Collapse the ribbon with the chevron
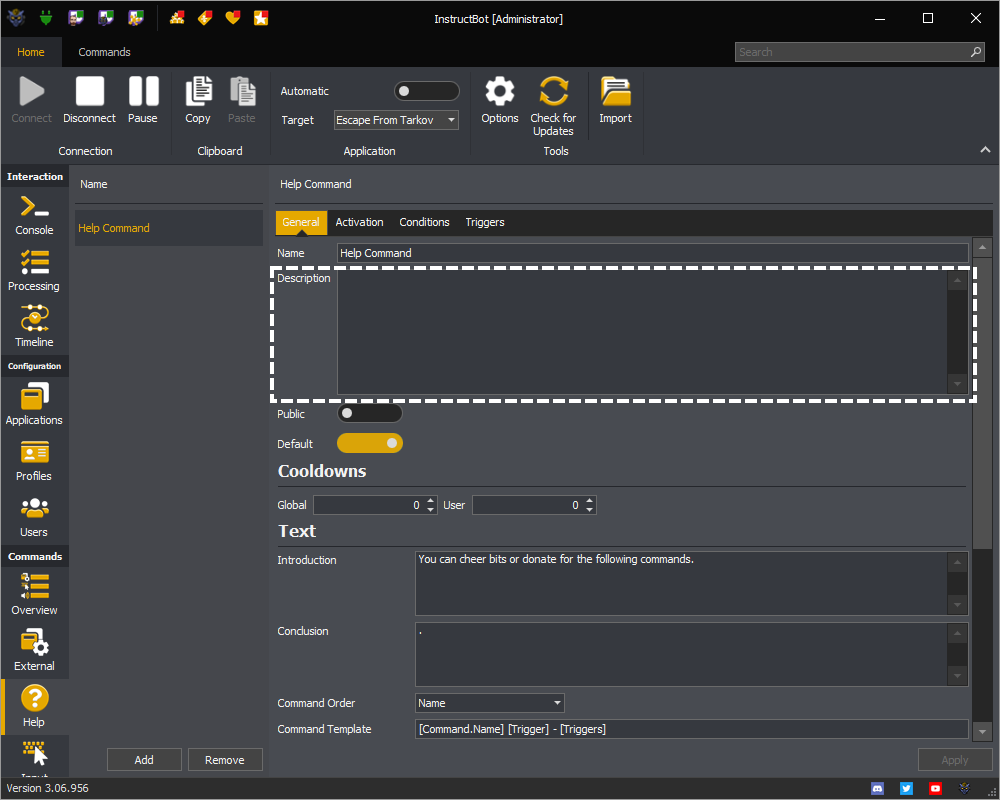This screenshot has width=1000, height=800. [x=985, y=150]
